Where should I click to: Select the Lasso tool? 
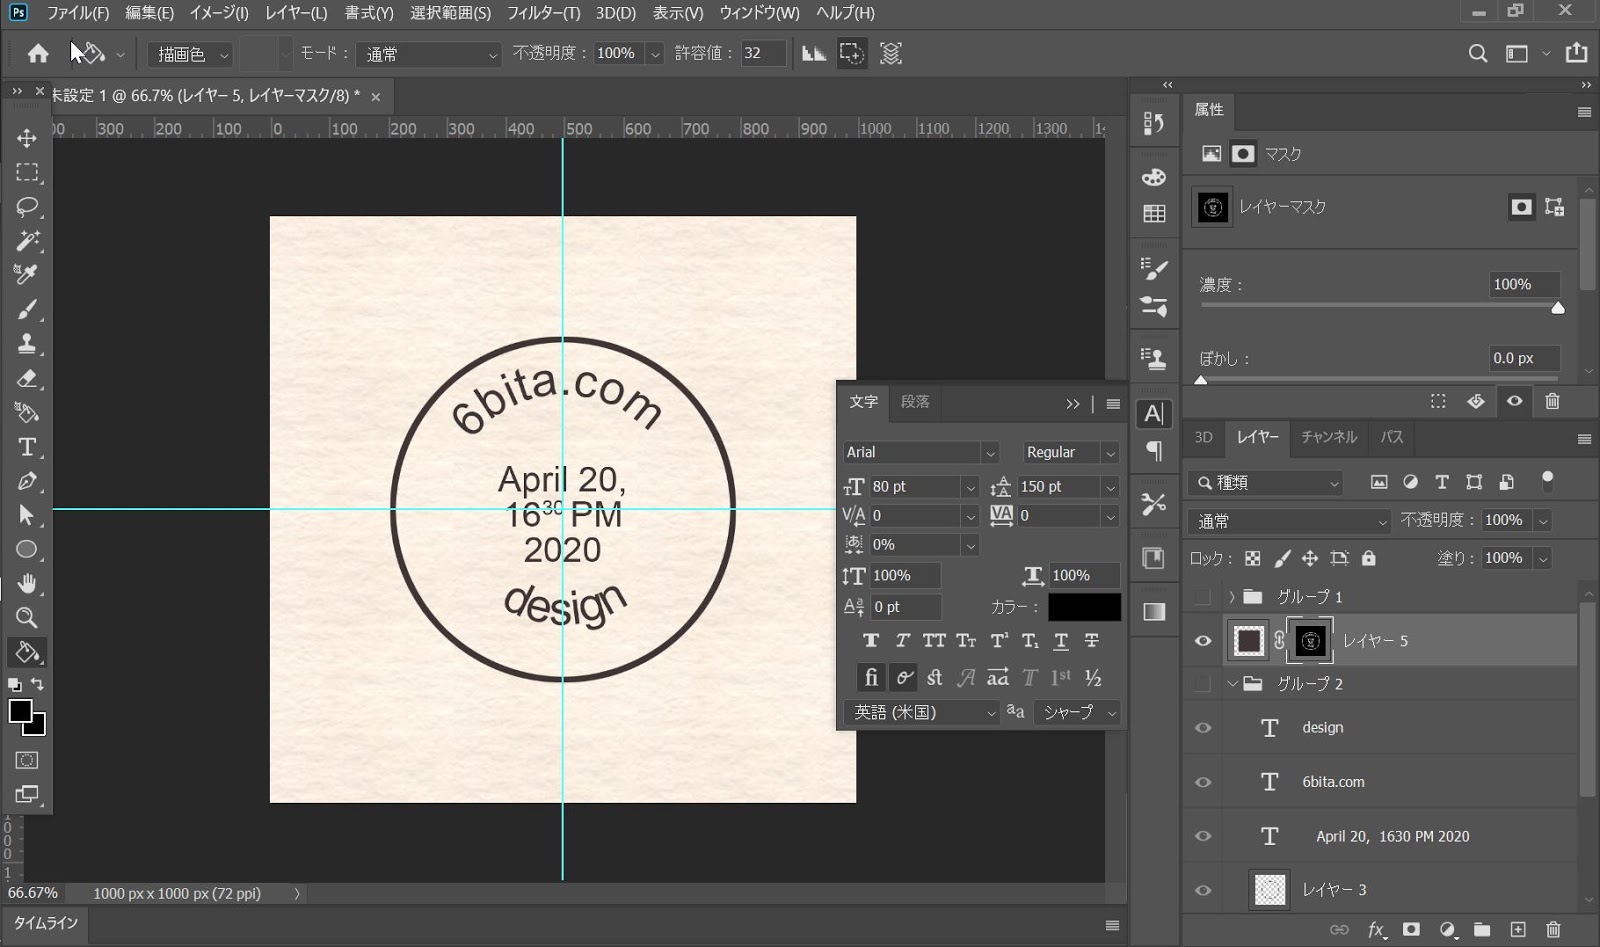tap(27, 207)
